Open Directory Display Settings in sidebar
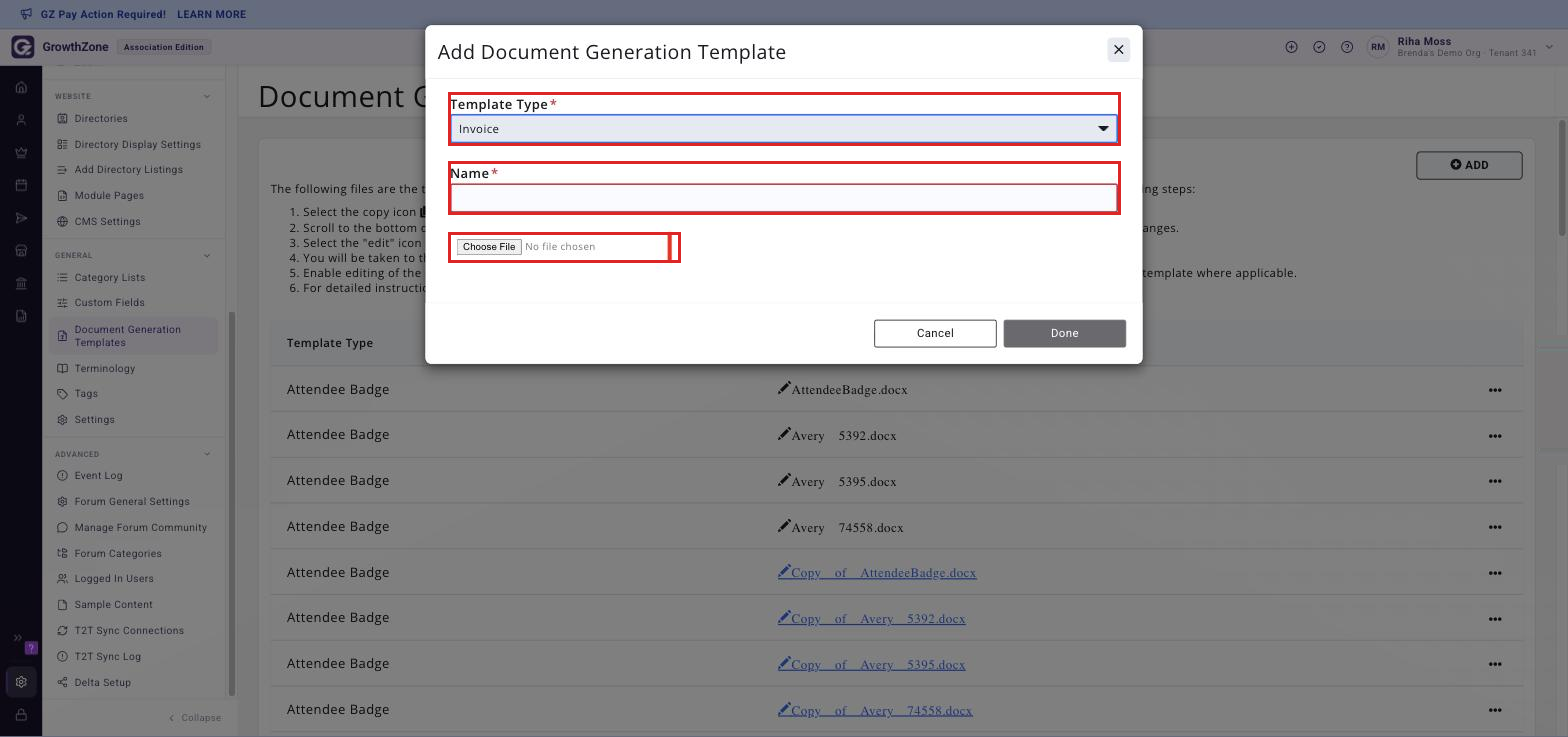The image size is (1568, 737). coord(137,144)
